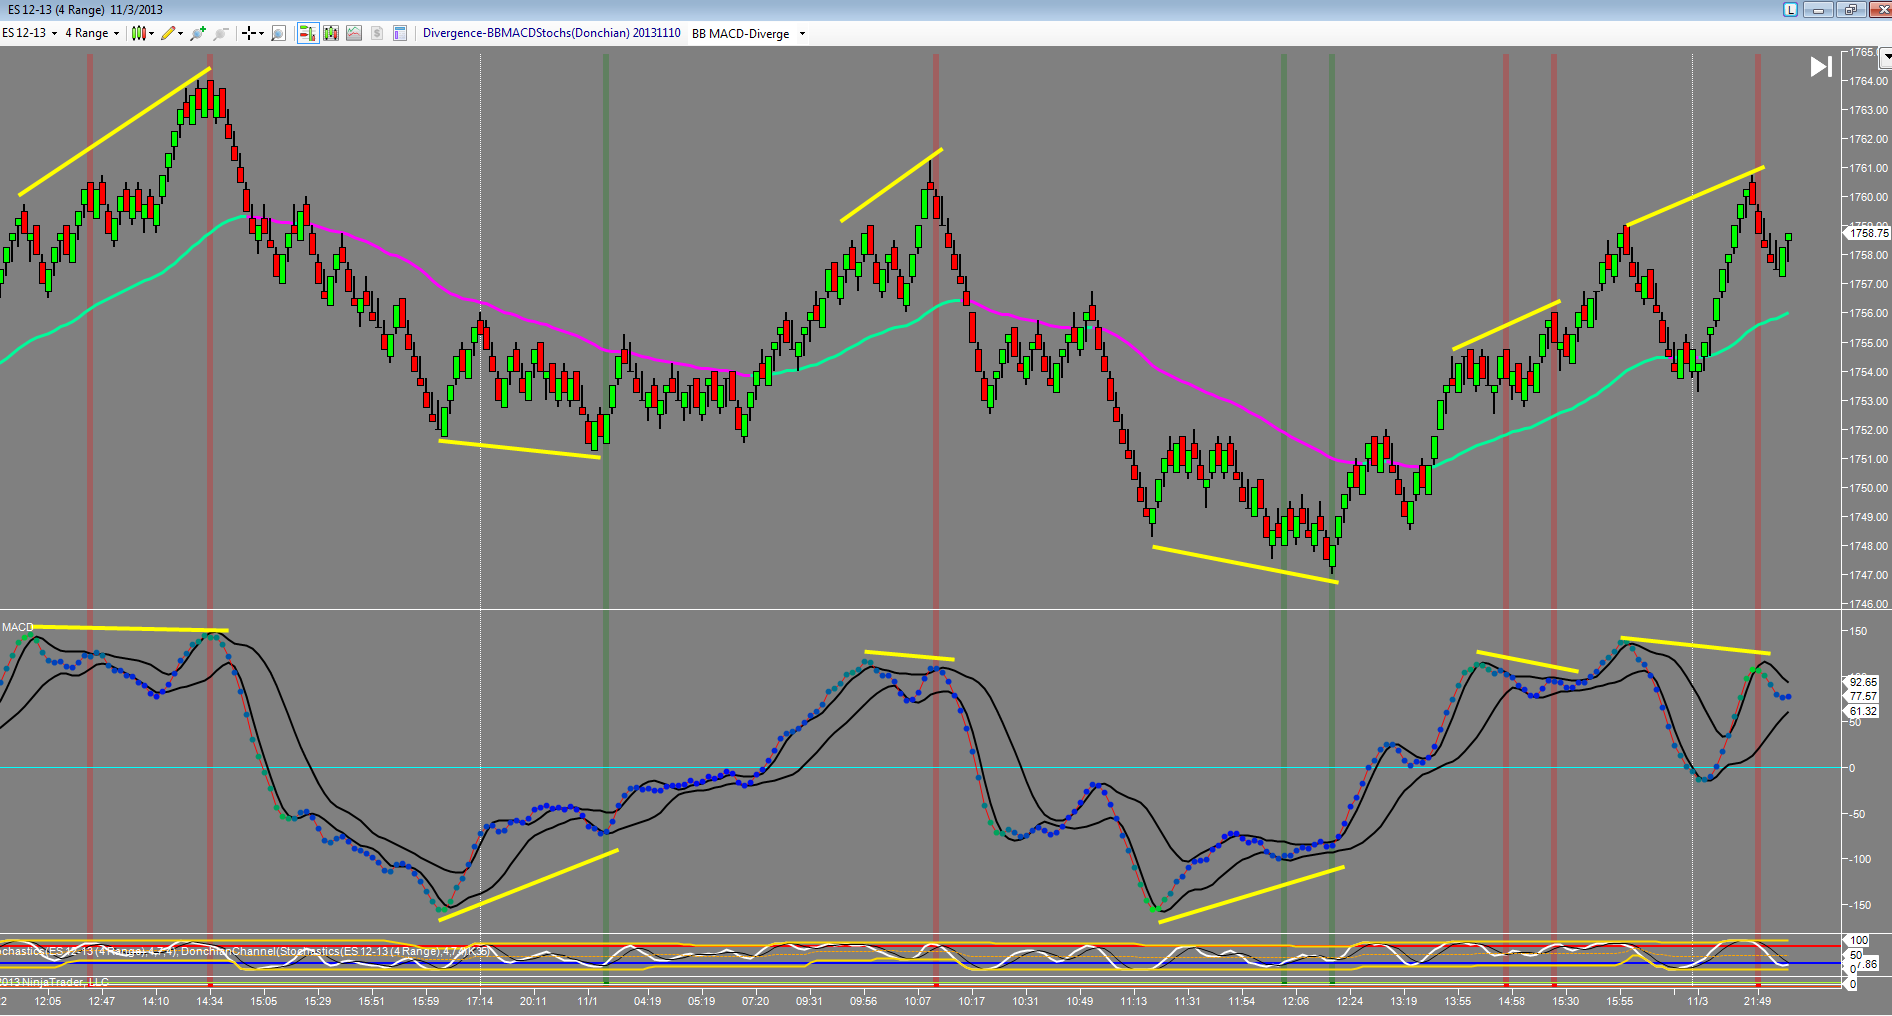Open the chart Properties icon

click(x=400, y=33)
